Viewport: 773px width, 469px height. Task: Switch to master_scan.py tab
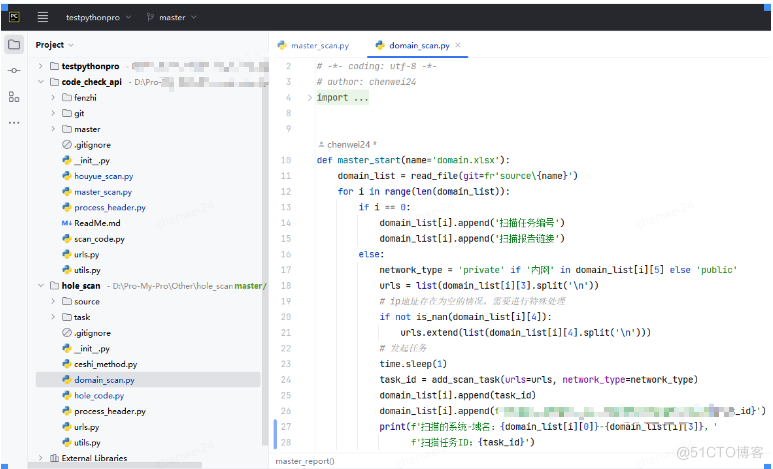318,45
